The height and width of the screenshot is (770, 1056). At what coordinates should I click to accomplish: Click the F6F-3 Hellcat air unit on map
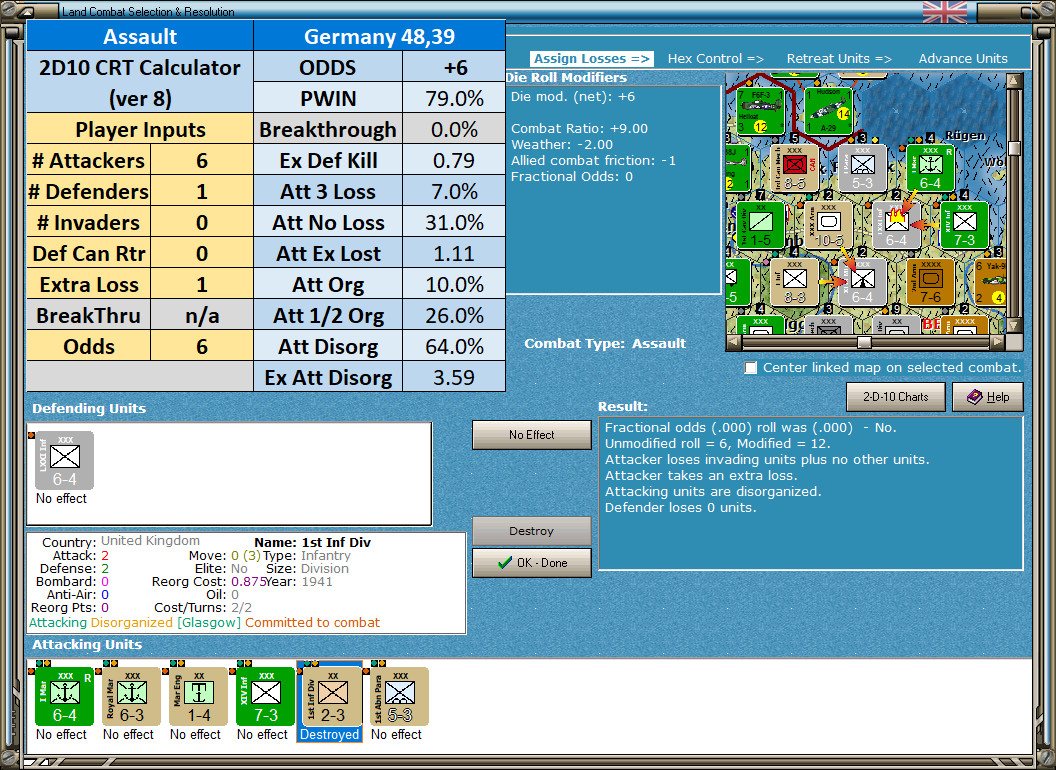pos(761,110)
